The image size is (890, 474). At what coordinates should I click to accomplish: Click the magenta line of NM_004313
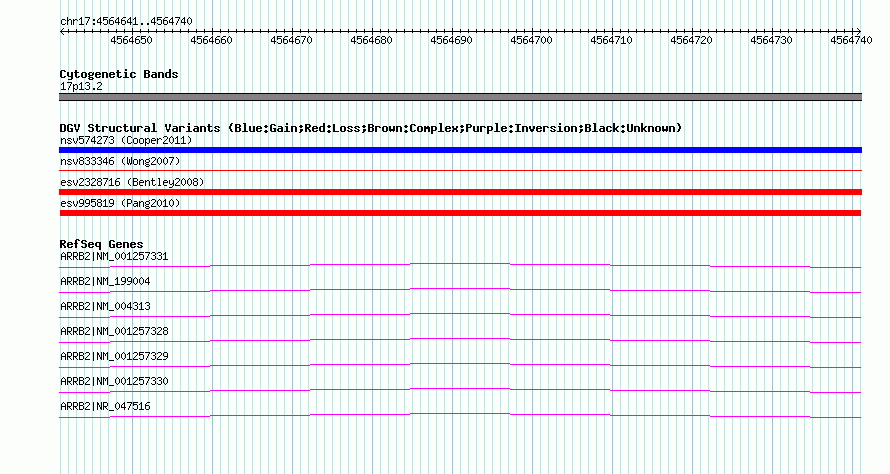(x=460, y=315)
